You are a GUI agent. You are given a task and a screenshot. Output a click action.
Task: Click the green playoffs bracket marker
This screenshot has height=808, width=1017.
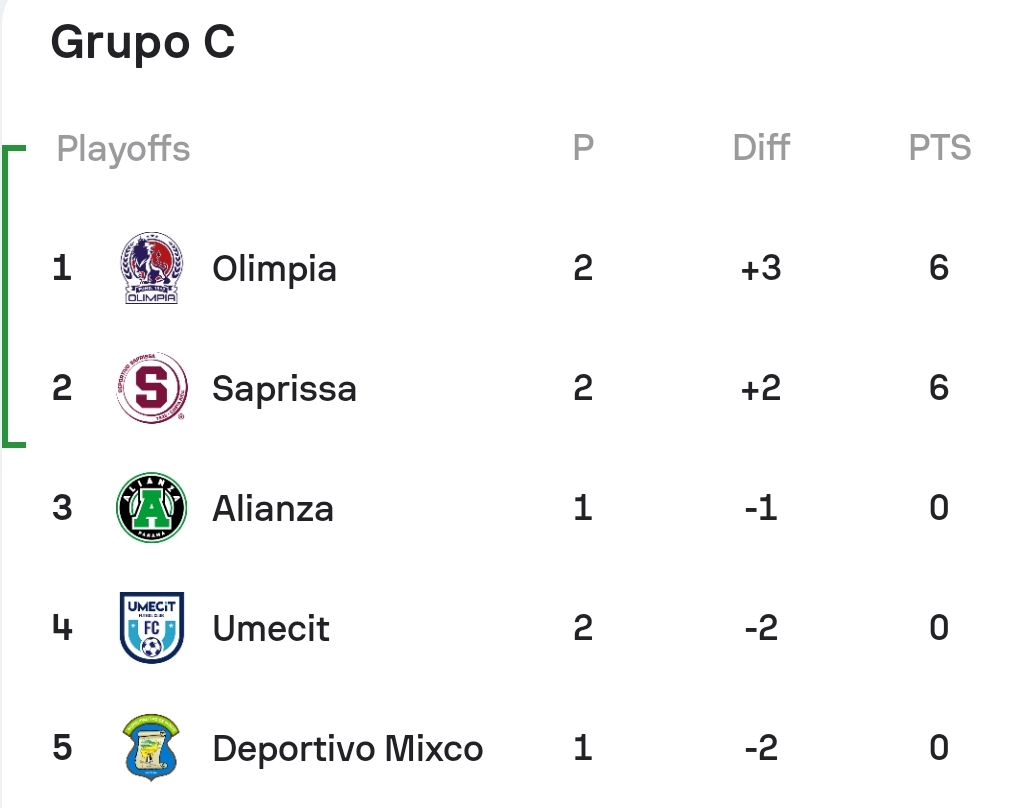(x=13, y=296)
